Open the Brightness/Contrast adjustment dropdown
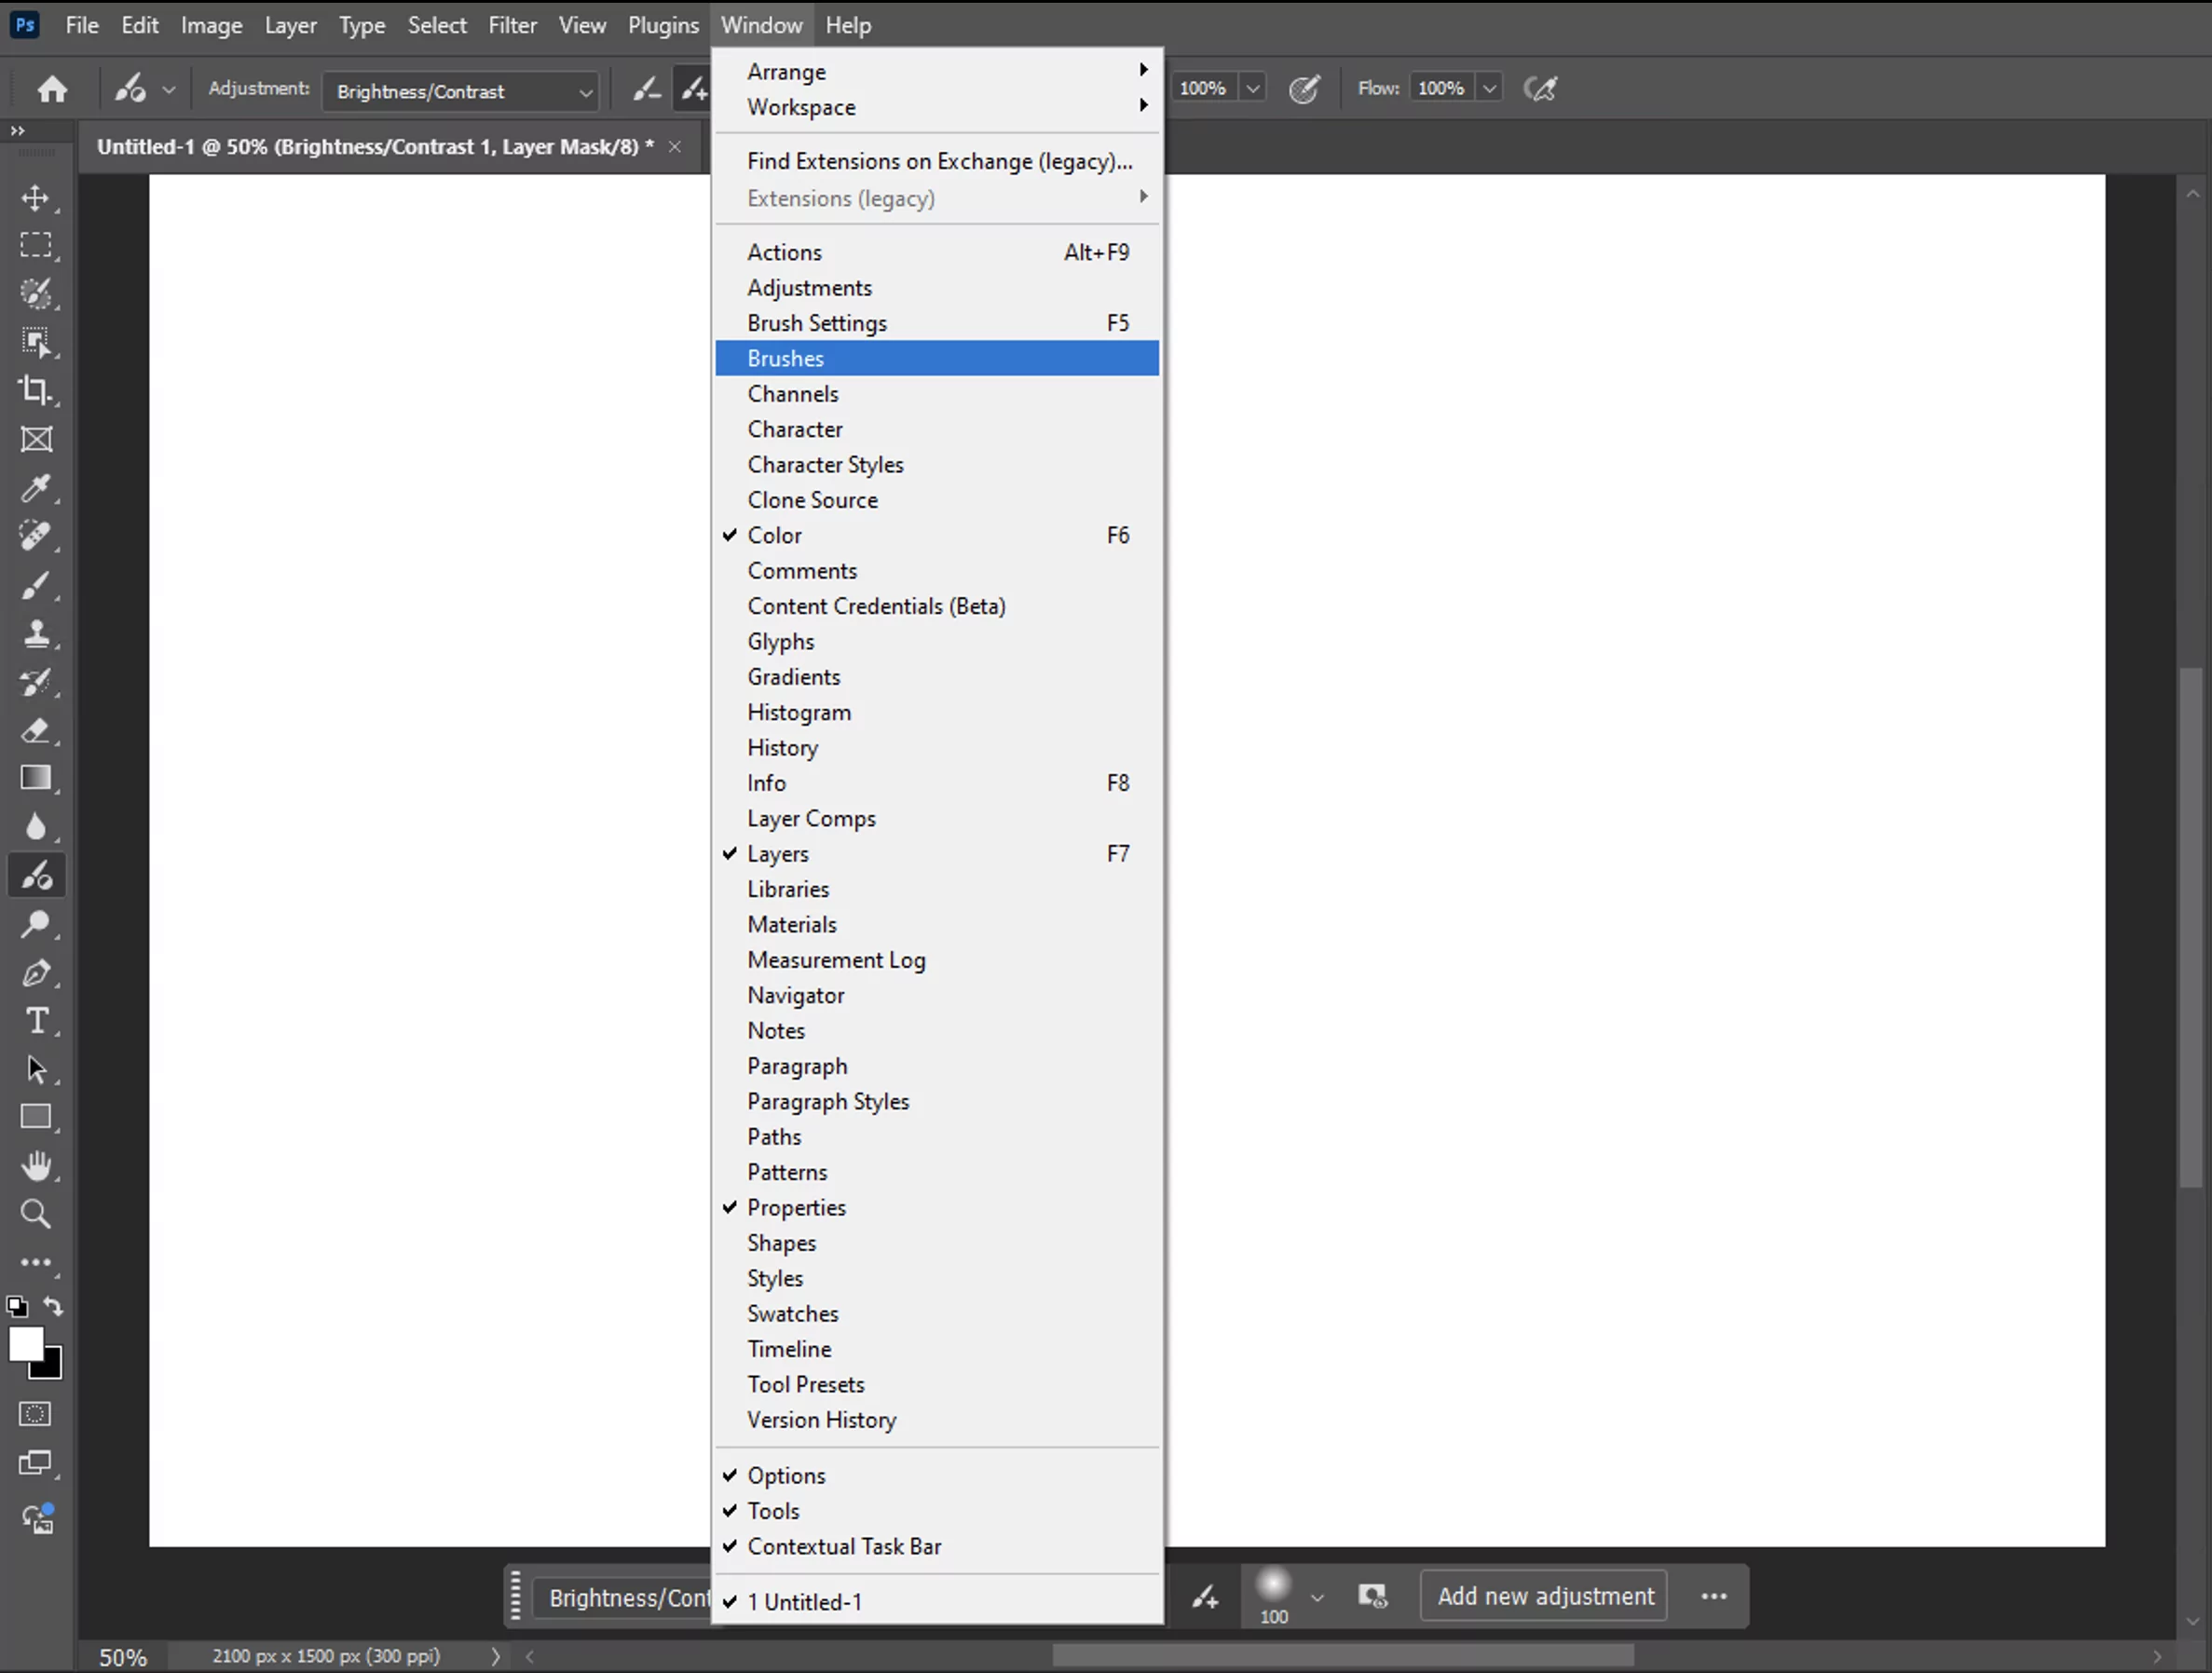Image resolution: width=2212 pixels, height=1673 pixels. [586, 91]
